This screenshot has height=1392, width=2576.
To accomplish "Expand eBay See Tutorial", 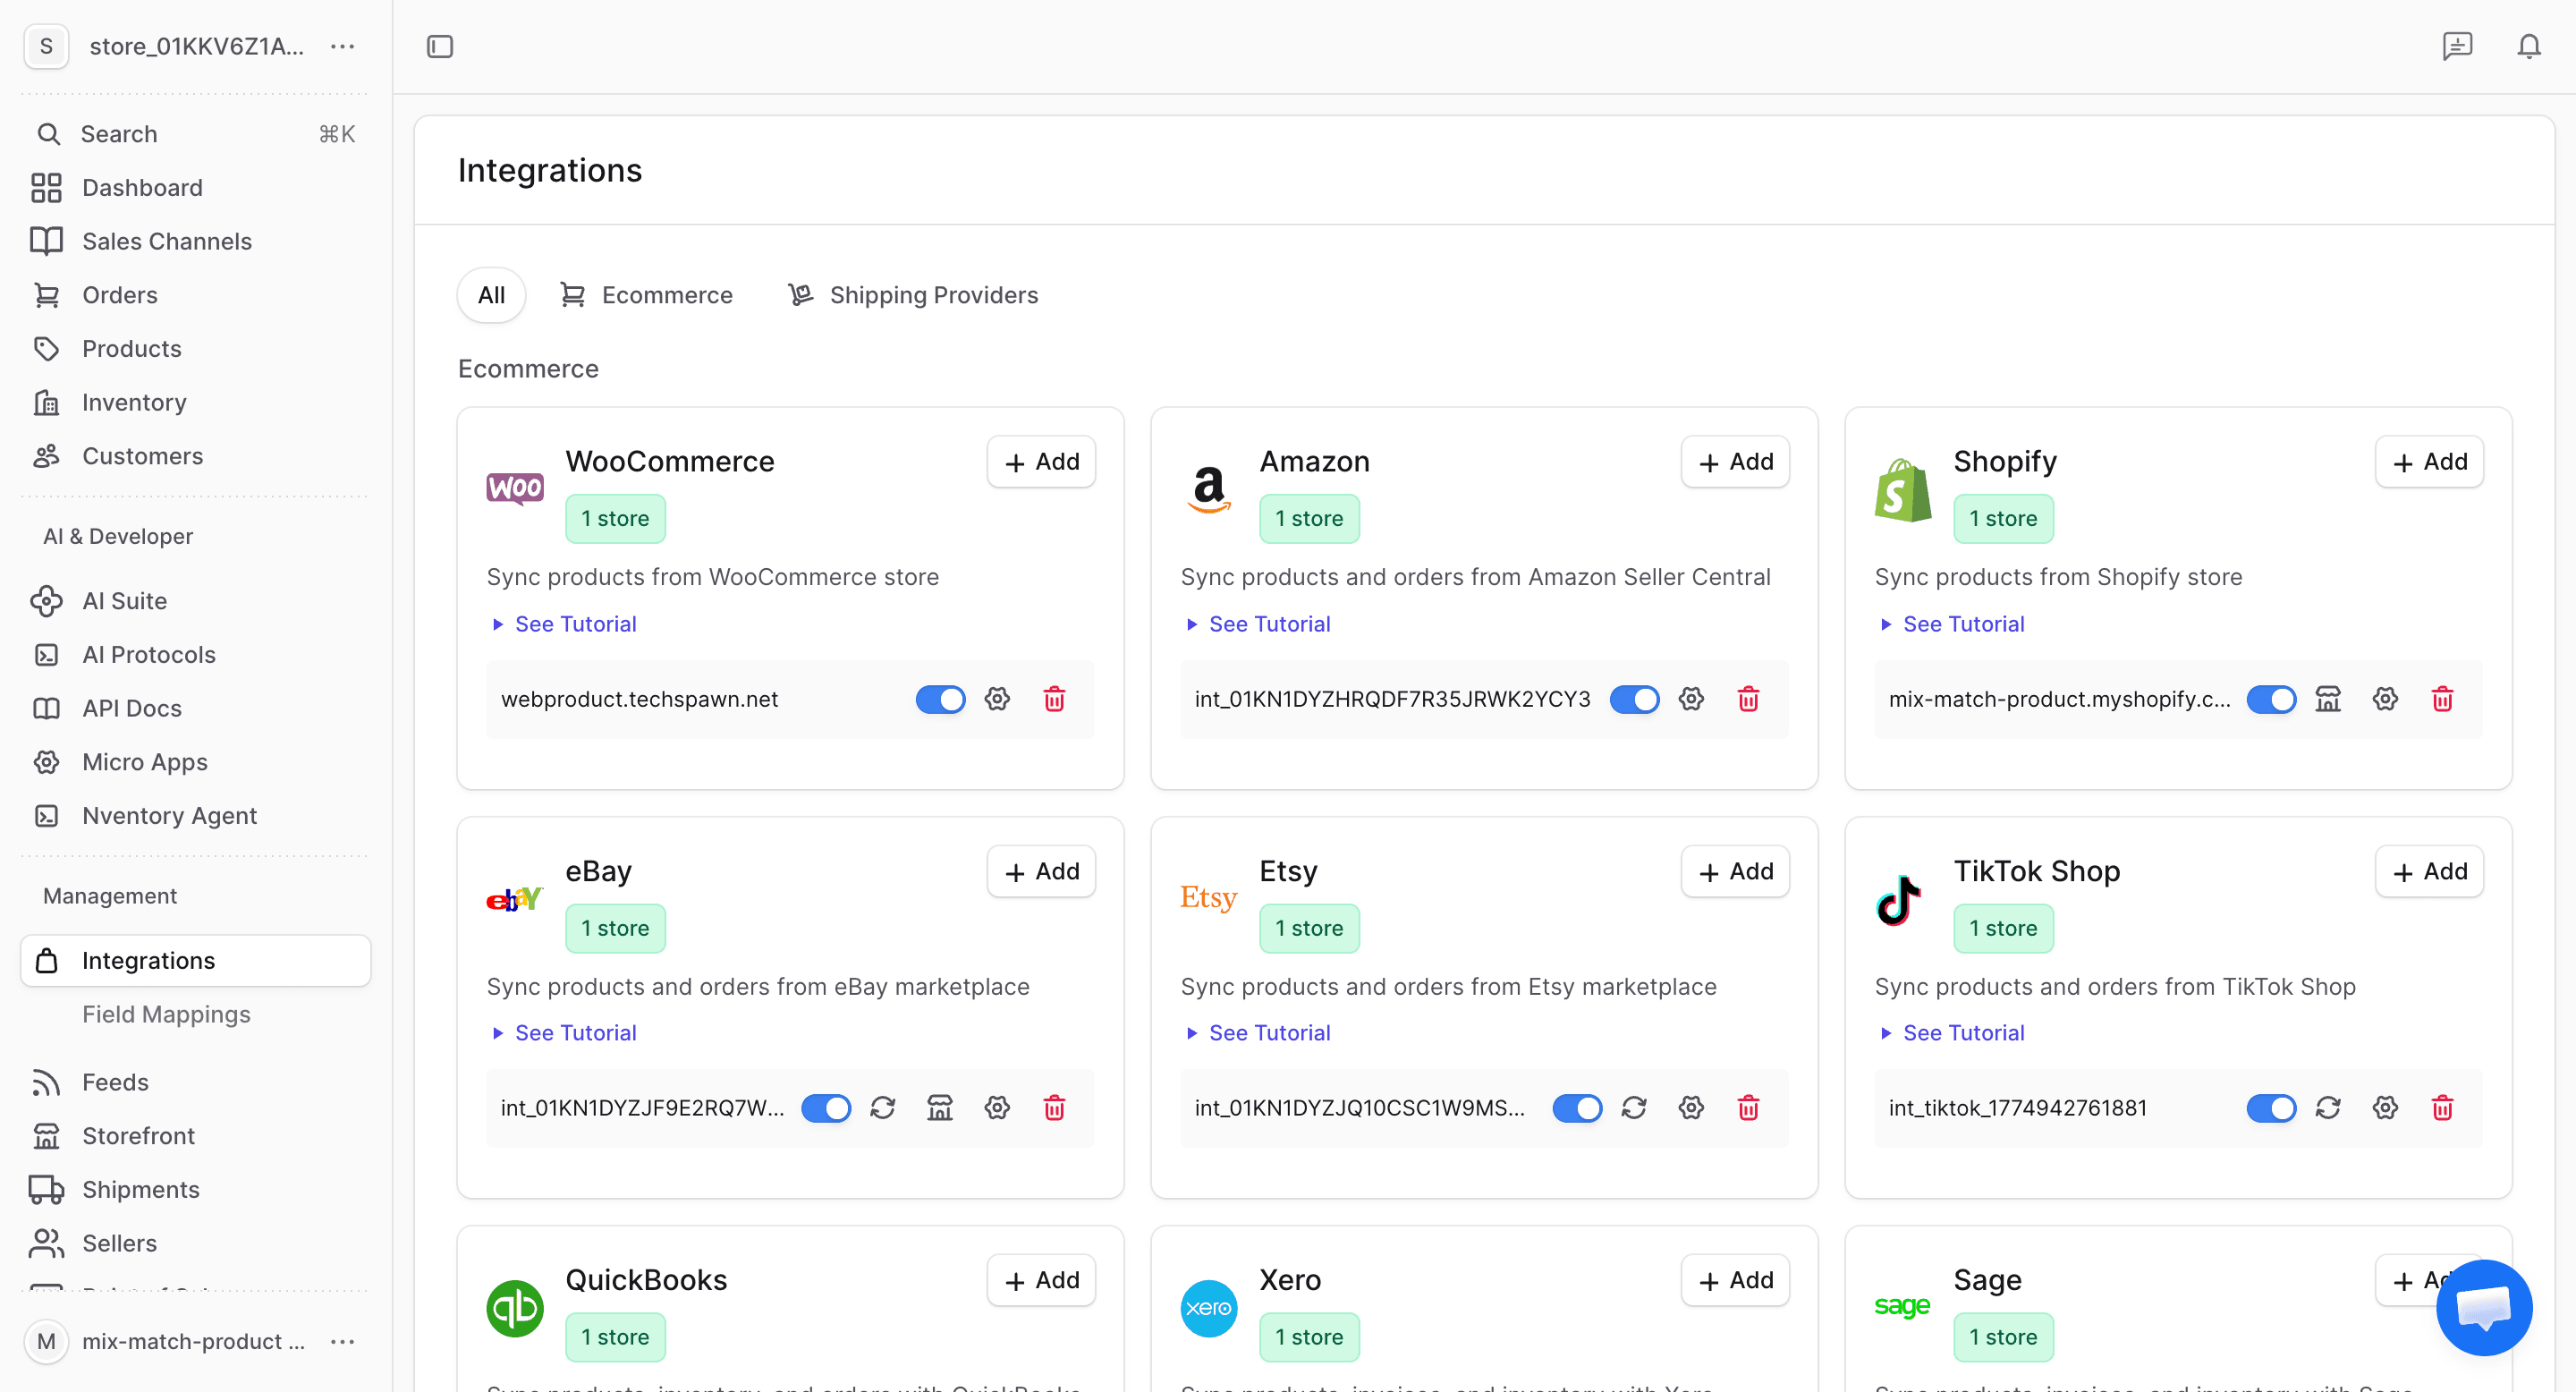I will 564,1033.
